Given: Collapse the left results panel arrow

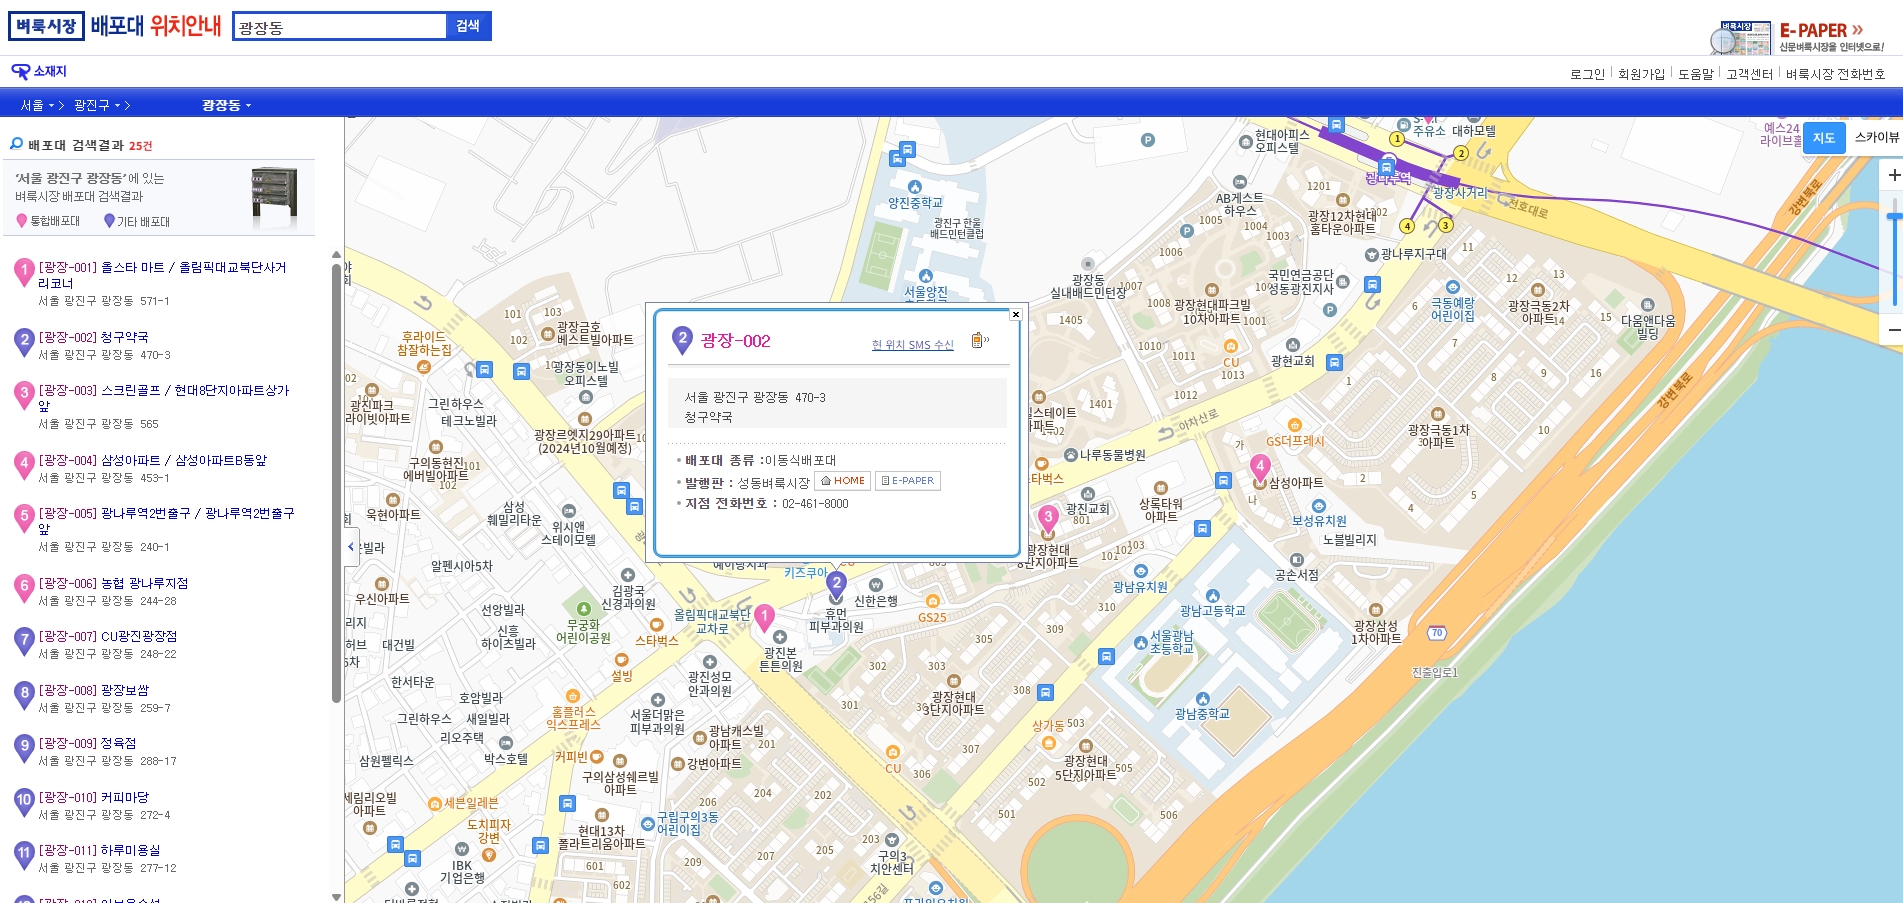Looking at the screenshot, I should (351, 547).
